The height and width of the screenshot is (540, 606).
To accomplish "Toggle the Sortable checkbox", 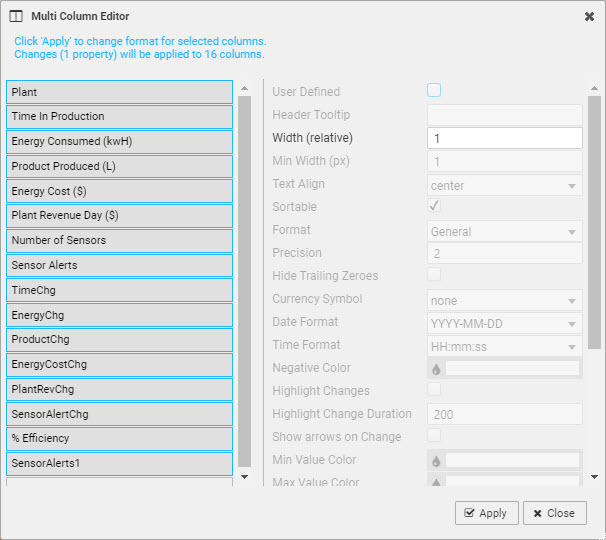I will (x=434, y=206).
